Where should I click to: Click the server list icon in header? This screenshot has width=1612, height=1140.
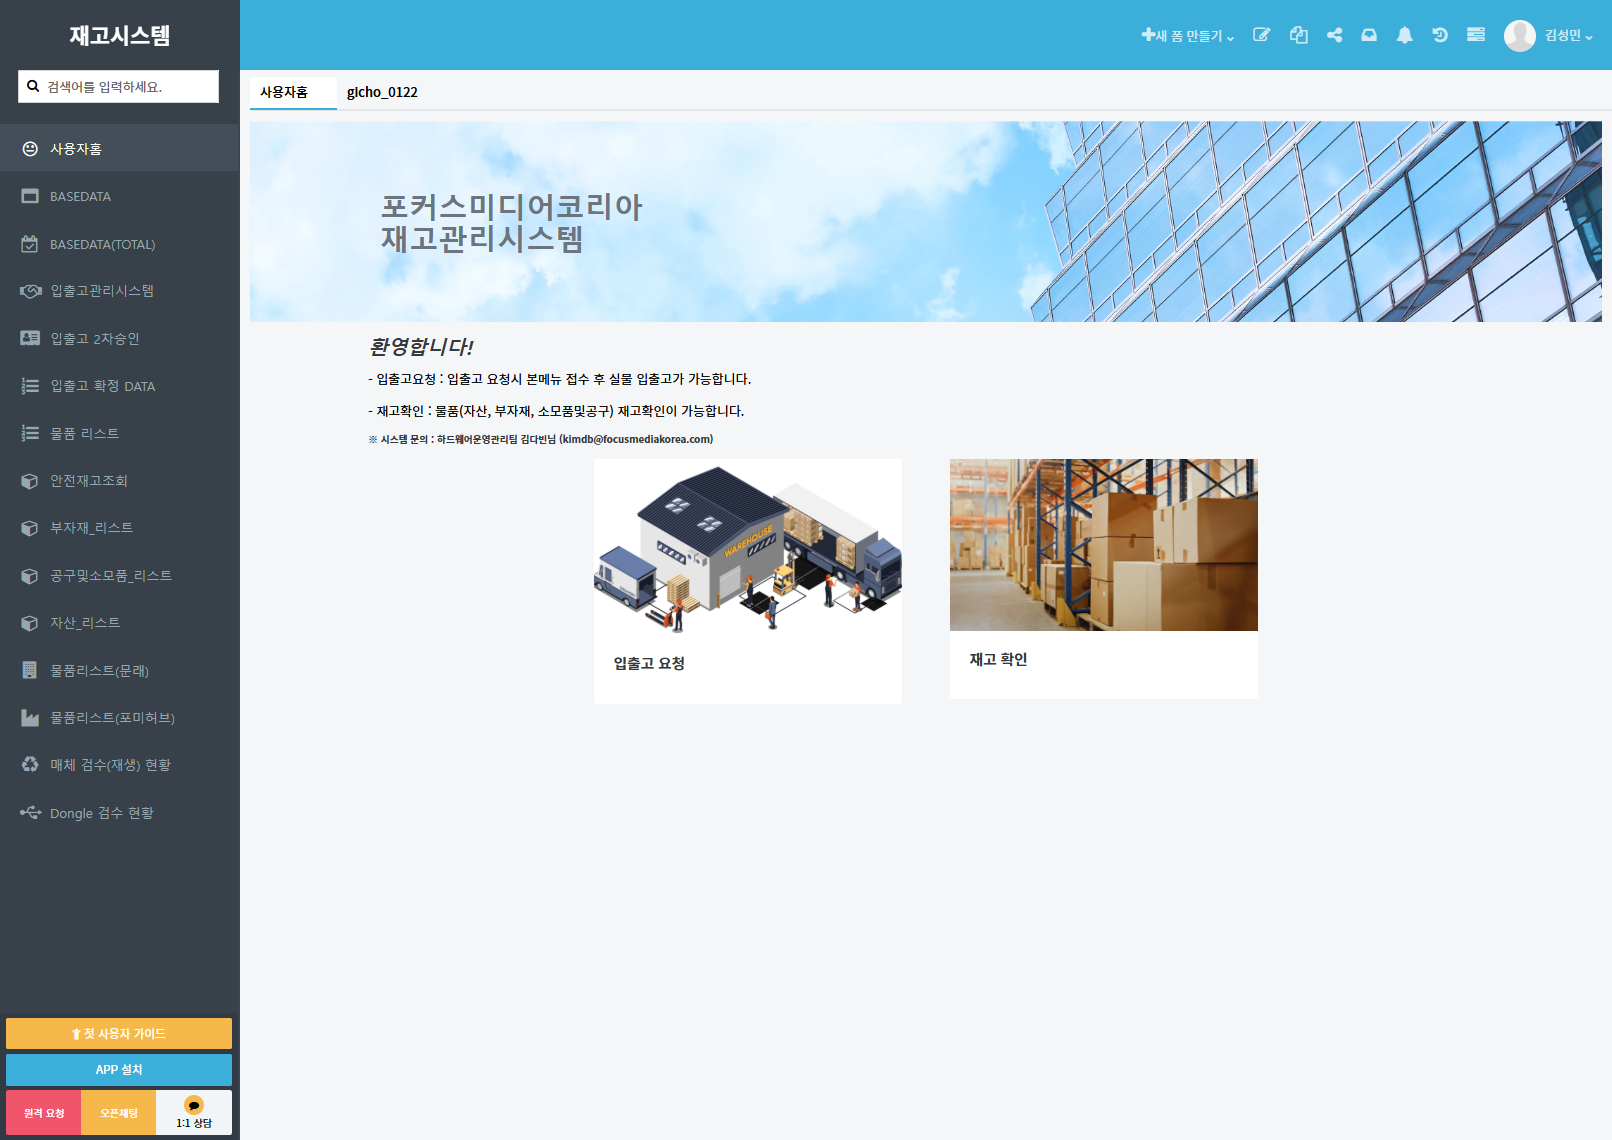click(x=1476, y=35)
